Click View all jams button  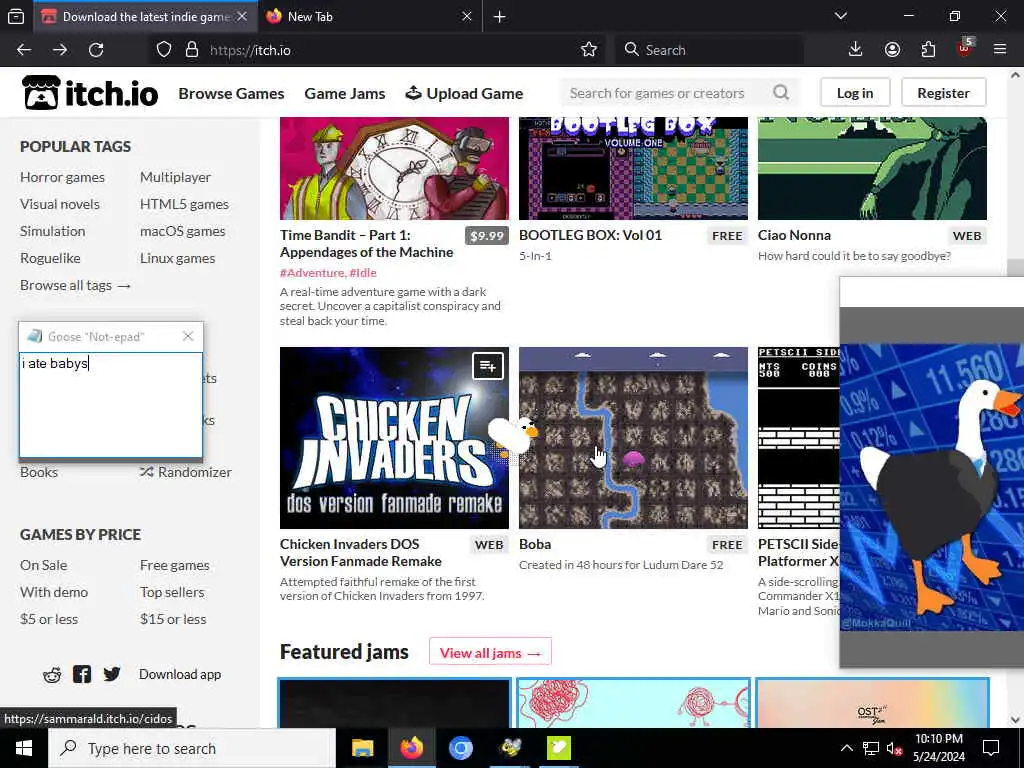coord(490,652)
